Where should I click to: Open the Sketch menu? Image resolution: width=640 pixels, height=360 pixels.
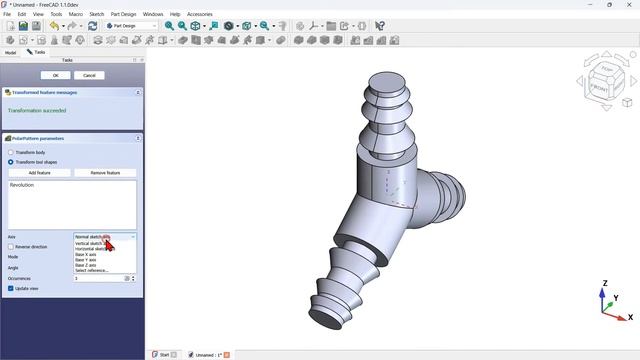tap(97, 14)
